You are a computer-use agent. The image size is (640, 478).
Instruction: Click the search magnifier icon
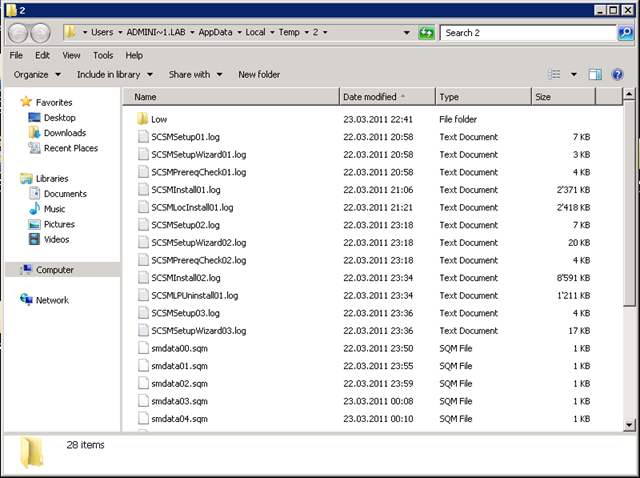pyautogui.click(x=625, y=33)
